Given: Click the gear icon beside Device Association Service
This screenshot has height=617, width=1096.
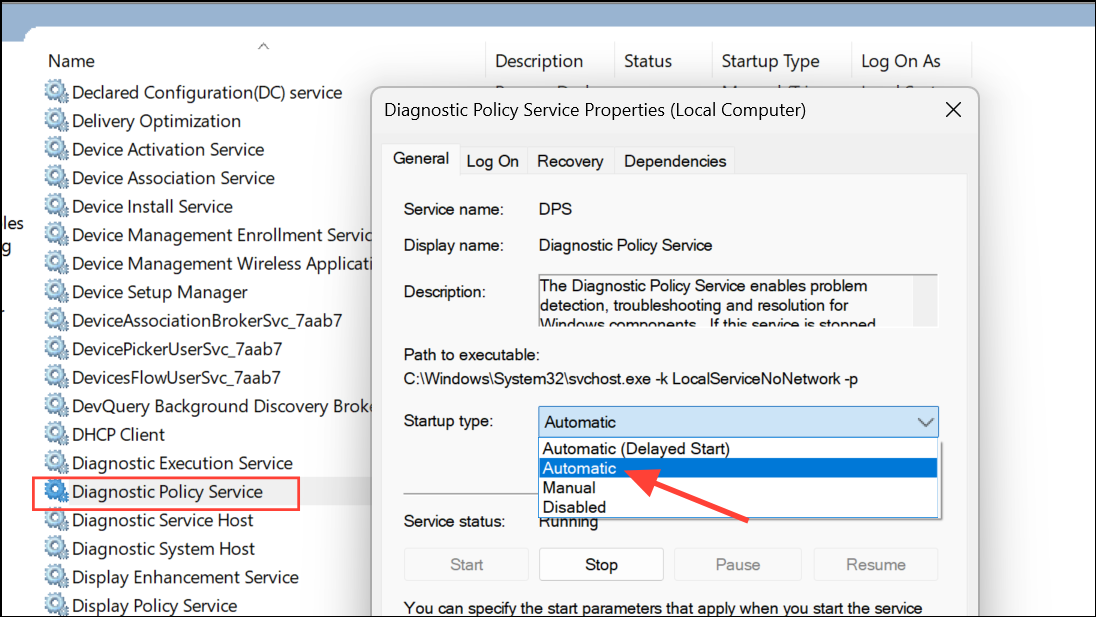Looking at the screenshot, I should click(x=57, y=177).
